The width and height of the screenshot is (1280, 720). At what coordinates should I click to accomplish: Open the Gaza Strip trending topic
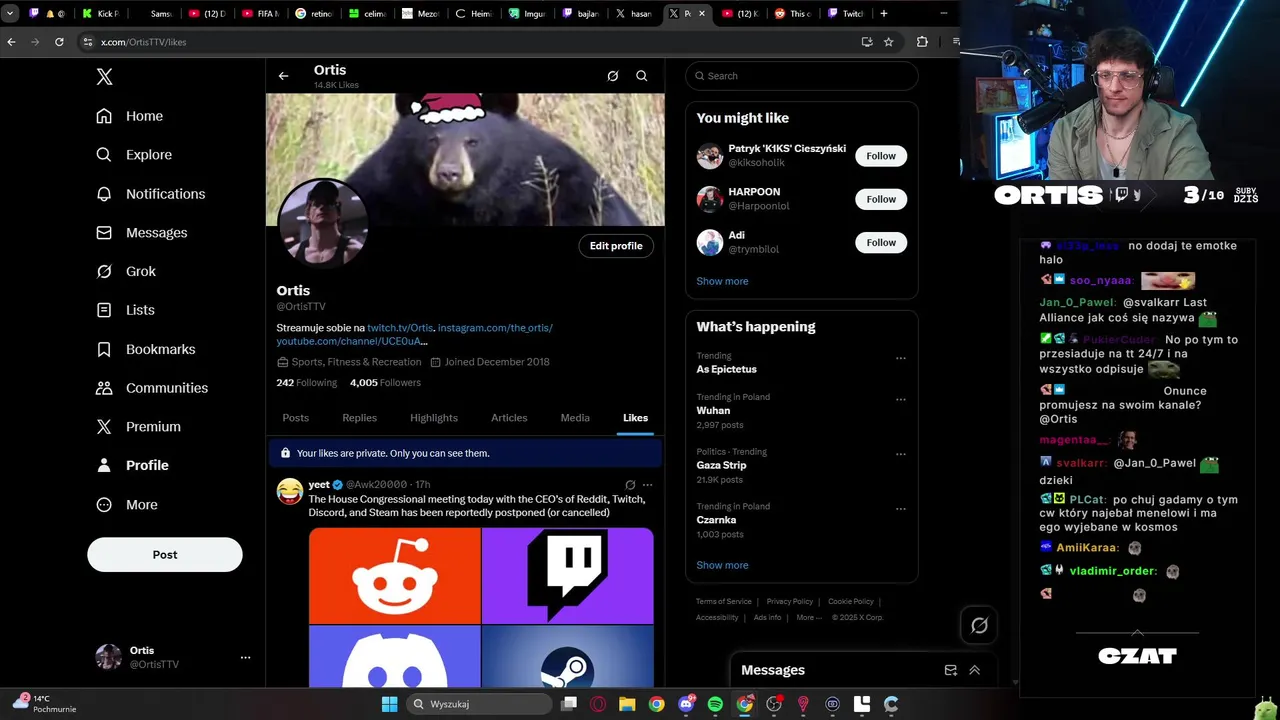coord(802,465)
